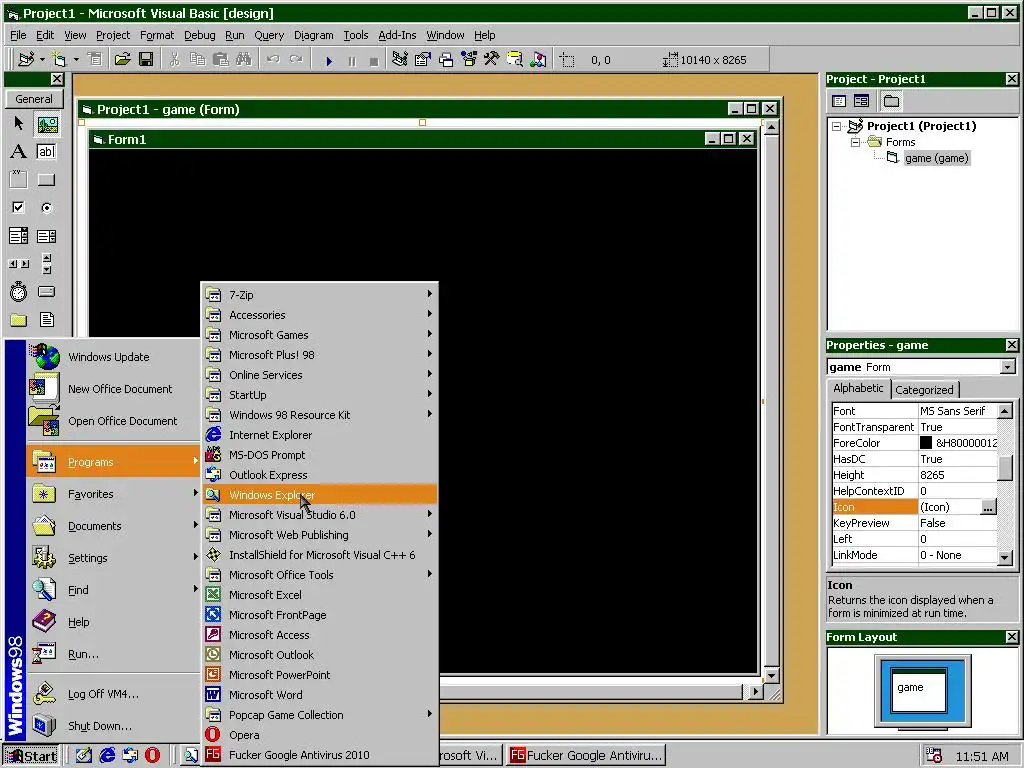Select the DirListBox folder tool
1024x768 pixels.
pyautogui.click(x=18, y=319)
